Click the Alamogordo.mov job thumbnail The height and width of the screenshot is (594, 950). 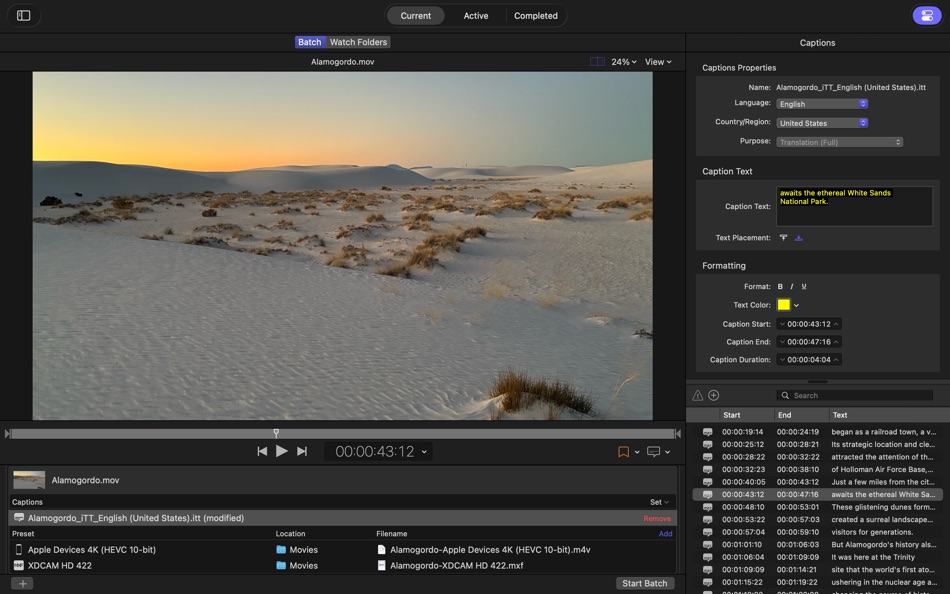[29, 480]
